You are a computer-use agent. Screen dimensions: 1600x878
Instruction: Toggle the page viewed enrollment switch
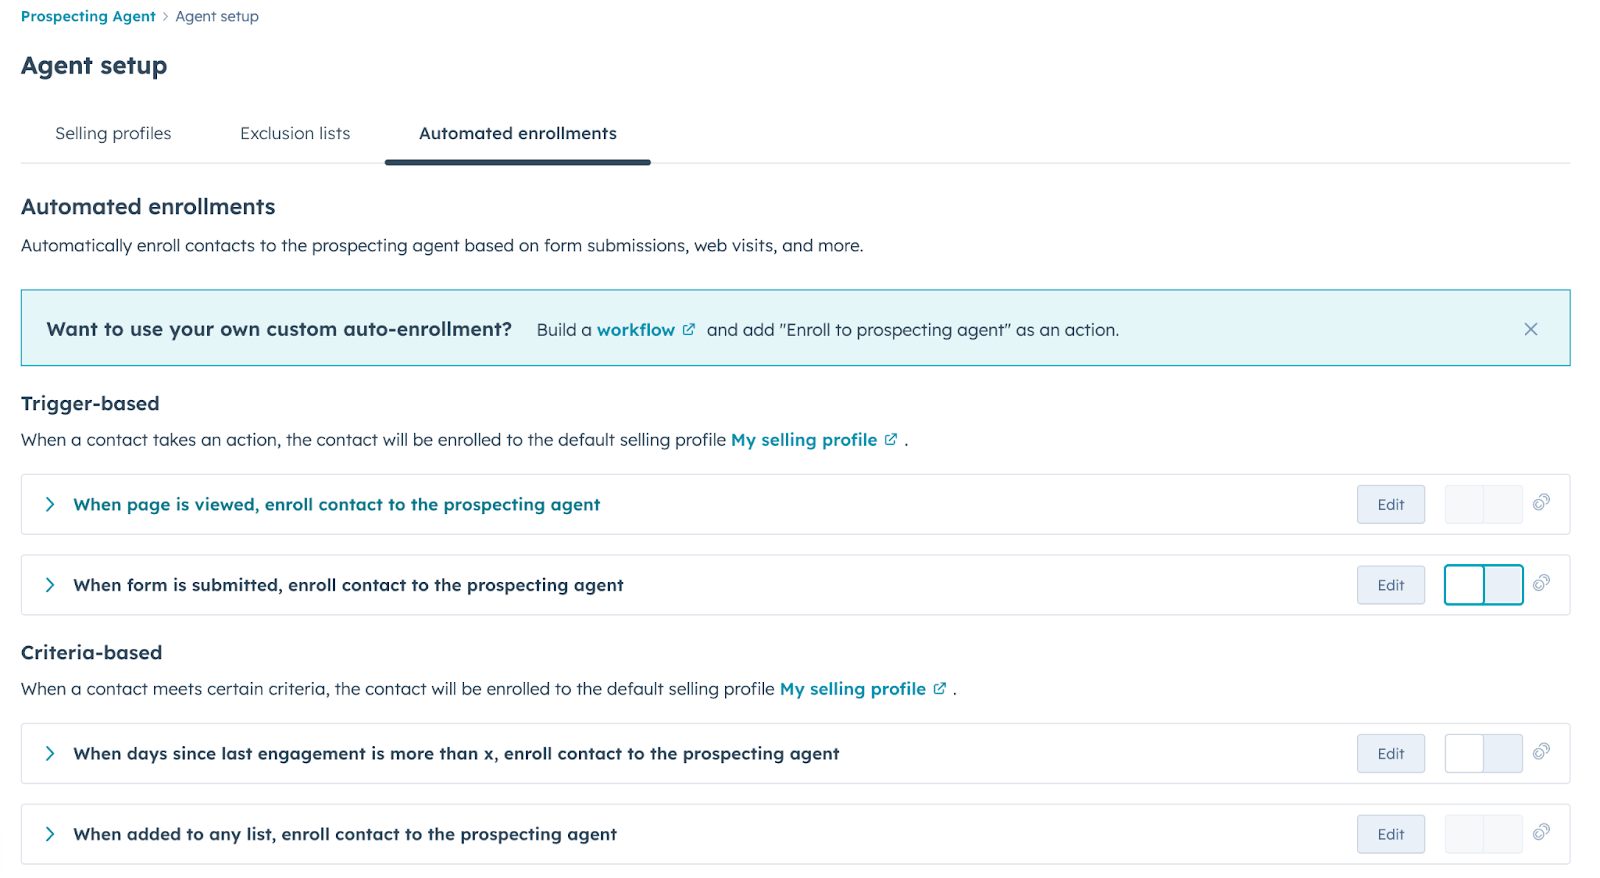click(x=1483, y=504)
